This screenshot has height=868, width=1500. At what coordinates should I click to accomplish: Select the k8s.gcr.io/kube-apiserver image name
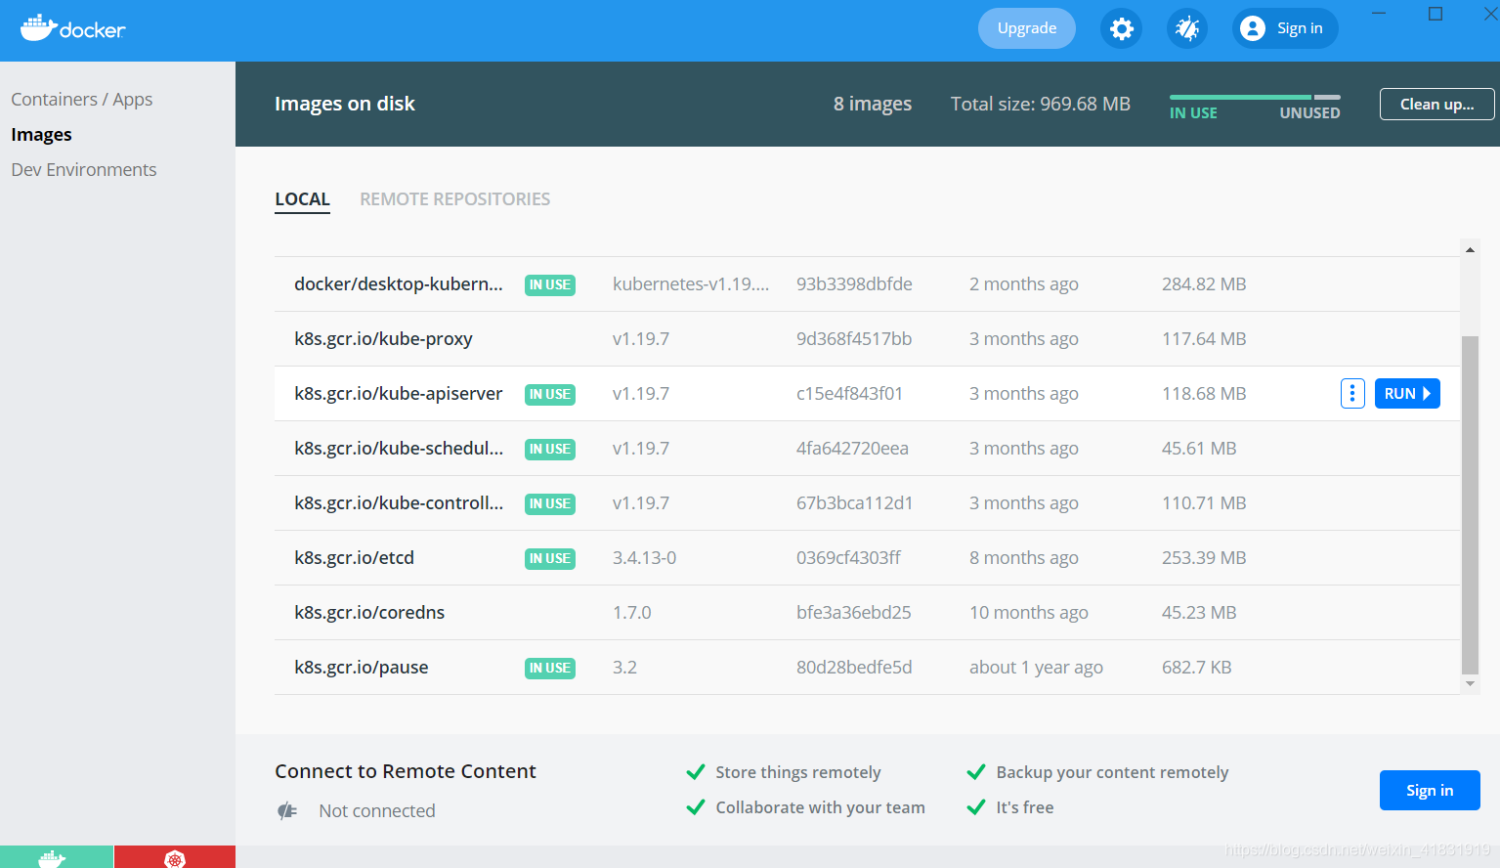click(398, 394)
